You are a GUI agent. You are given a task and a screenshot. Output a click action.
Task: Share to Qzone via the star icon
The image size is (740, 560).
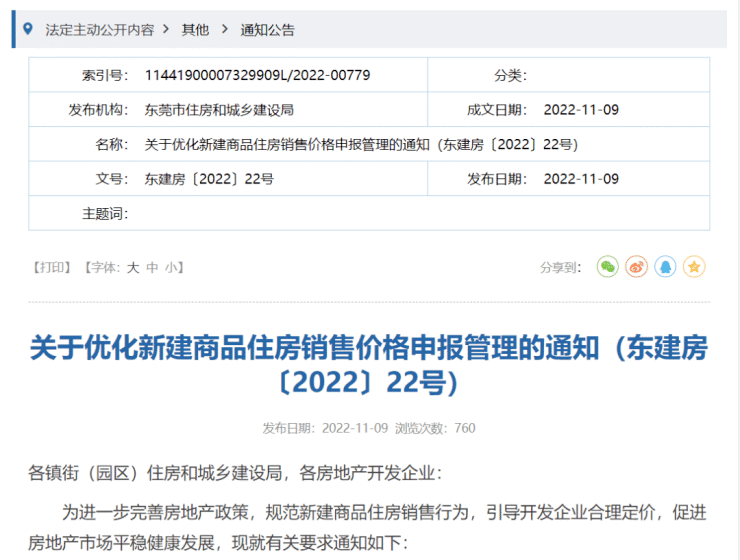coord(694,267)
